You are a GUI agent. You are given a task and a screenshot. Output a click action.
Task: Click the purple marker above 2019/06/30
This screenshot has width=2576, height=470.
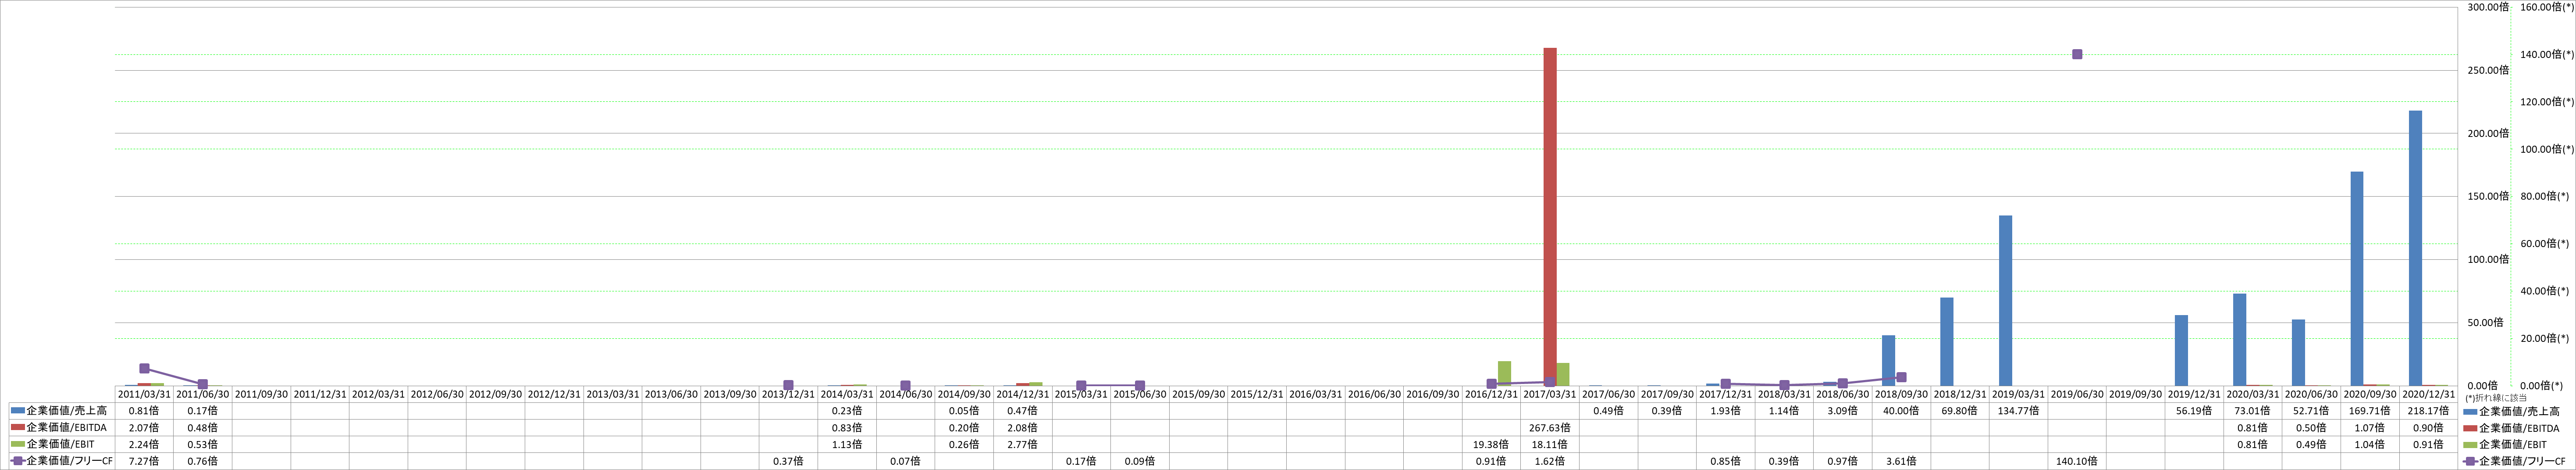(x=2077, y=54)
